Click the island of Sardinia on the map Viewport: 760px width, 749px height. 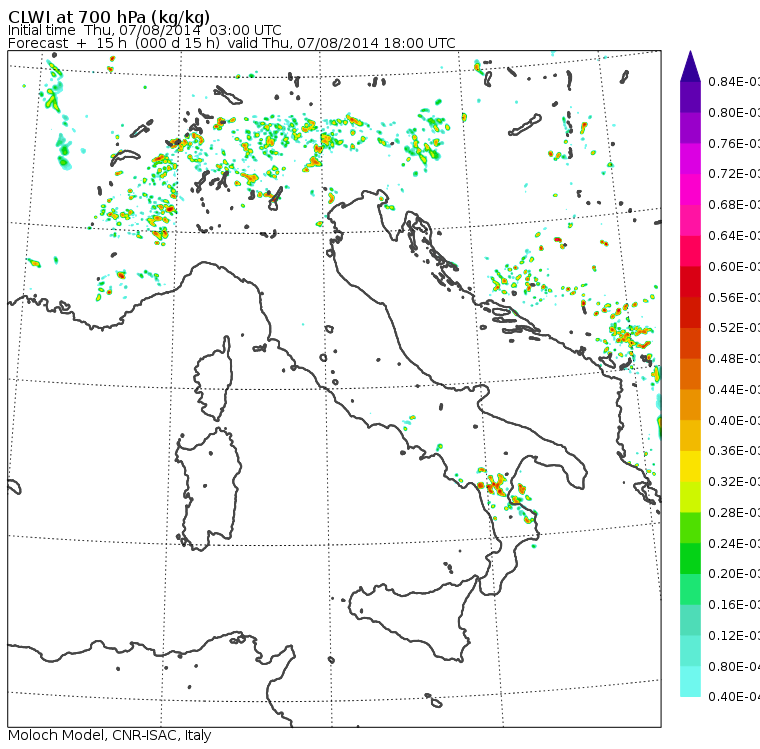[208, 490]
